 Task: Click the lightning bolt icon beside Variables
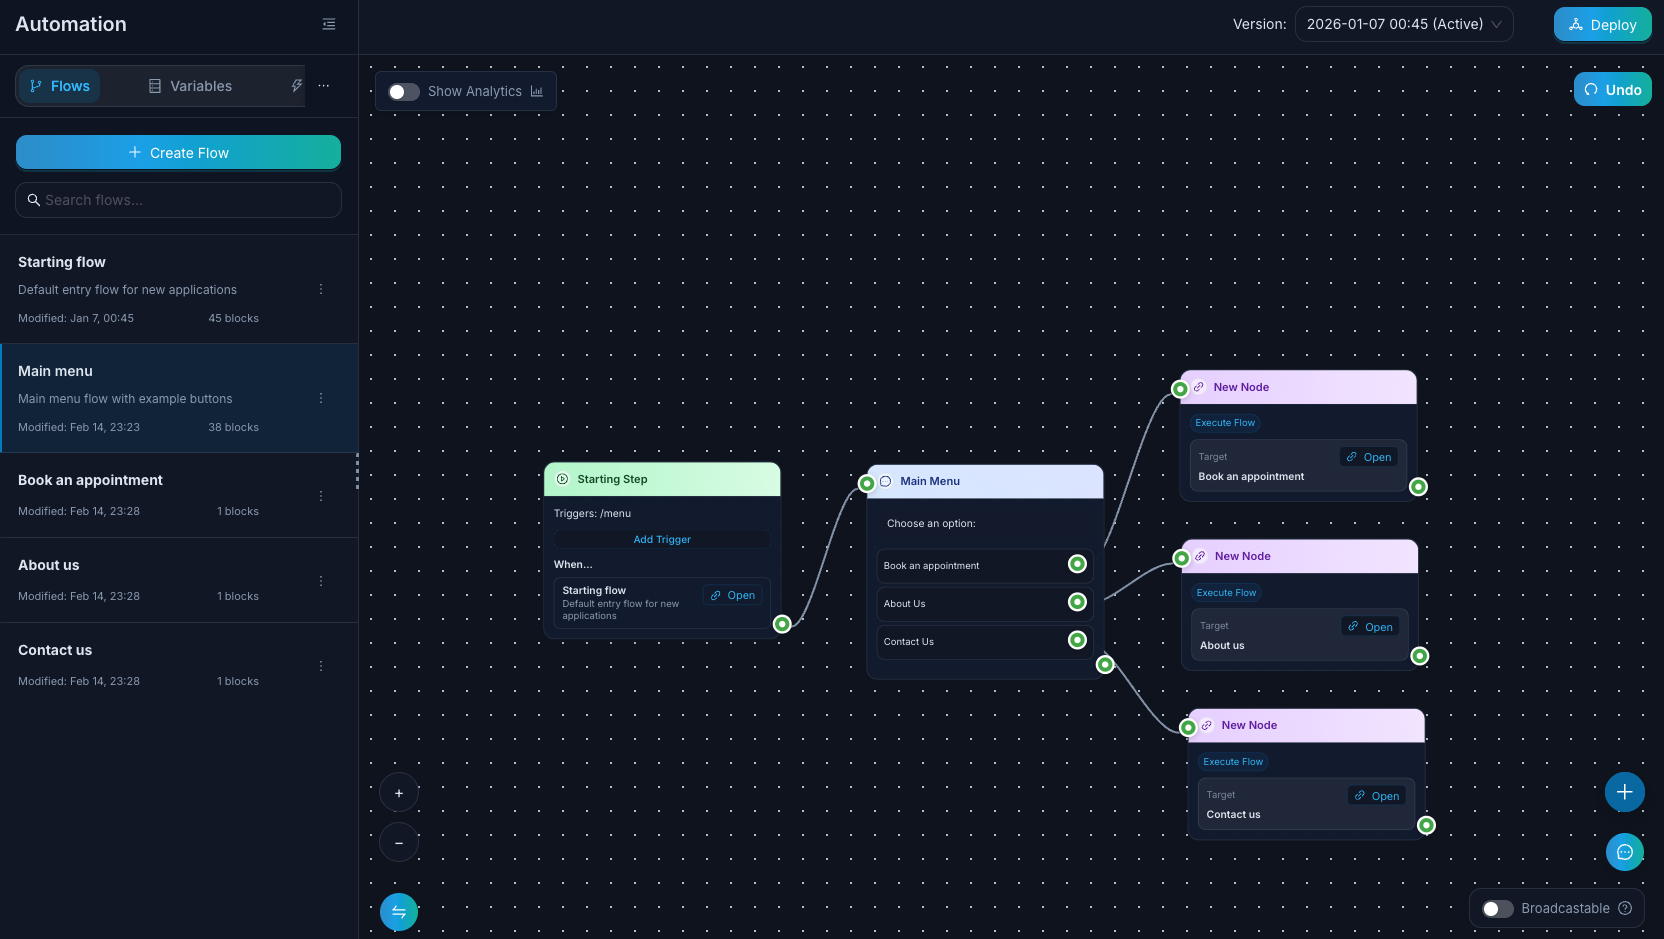tap(296, 86)
